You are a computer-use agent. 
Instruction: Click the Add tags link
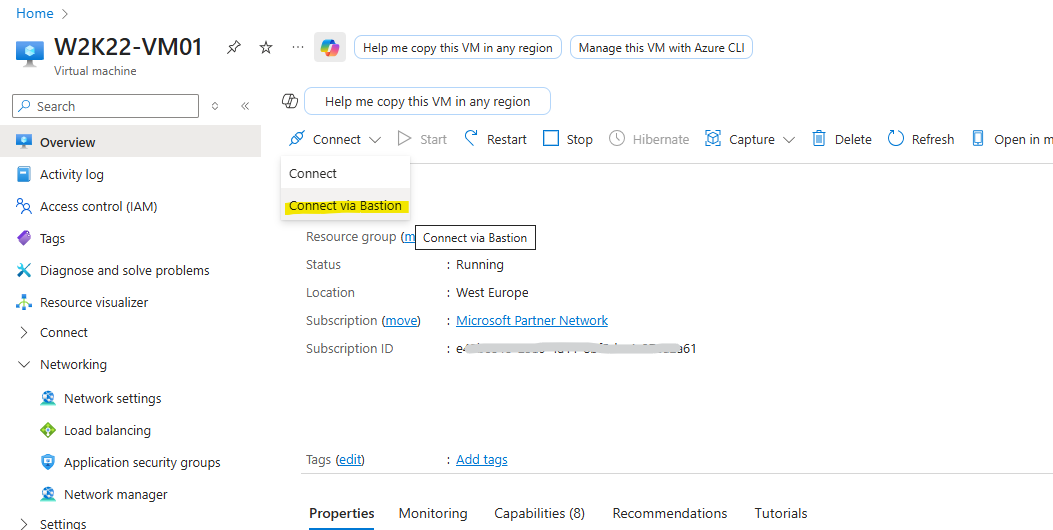pos(482,459)
